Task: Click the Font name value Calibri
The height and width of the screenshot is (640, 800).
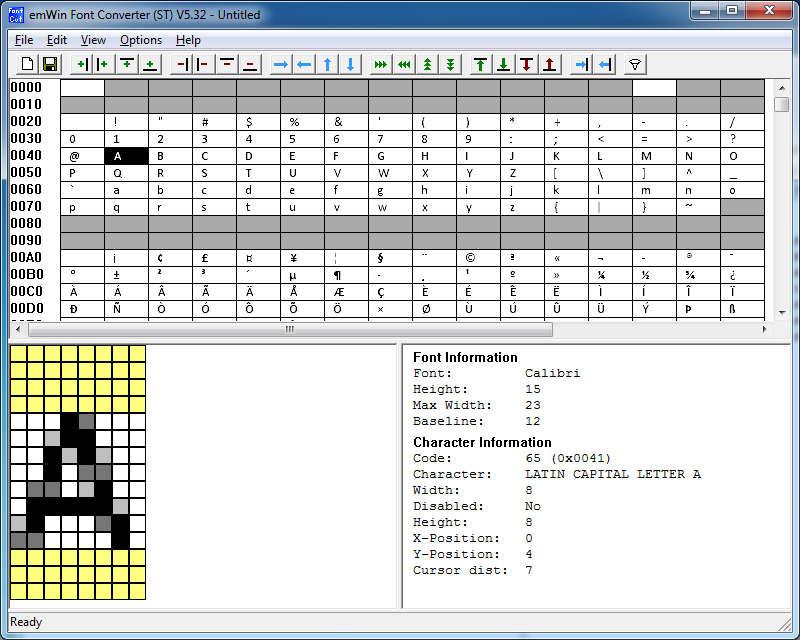Action: point(553,373)
